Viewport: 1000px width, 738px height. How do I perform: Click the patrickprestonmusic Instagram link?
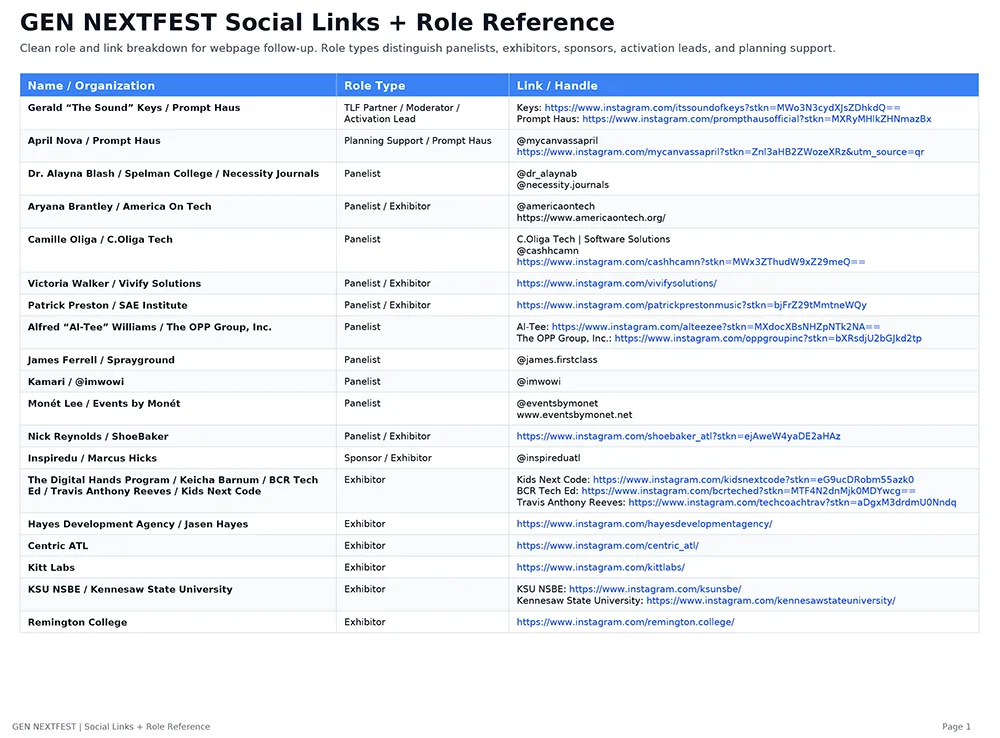691,306
